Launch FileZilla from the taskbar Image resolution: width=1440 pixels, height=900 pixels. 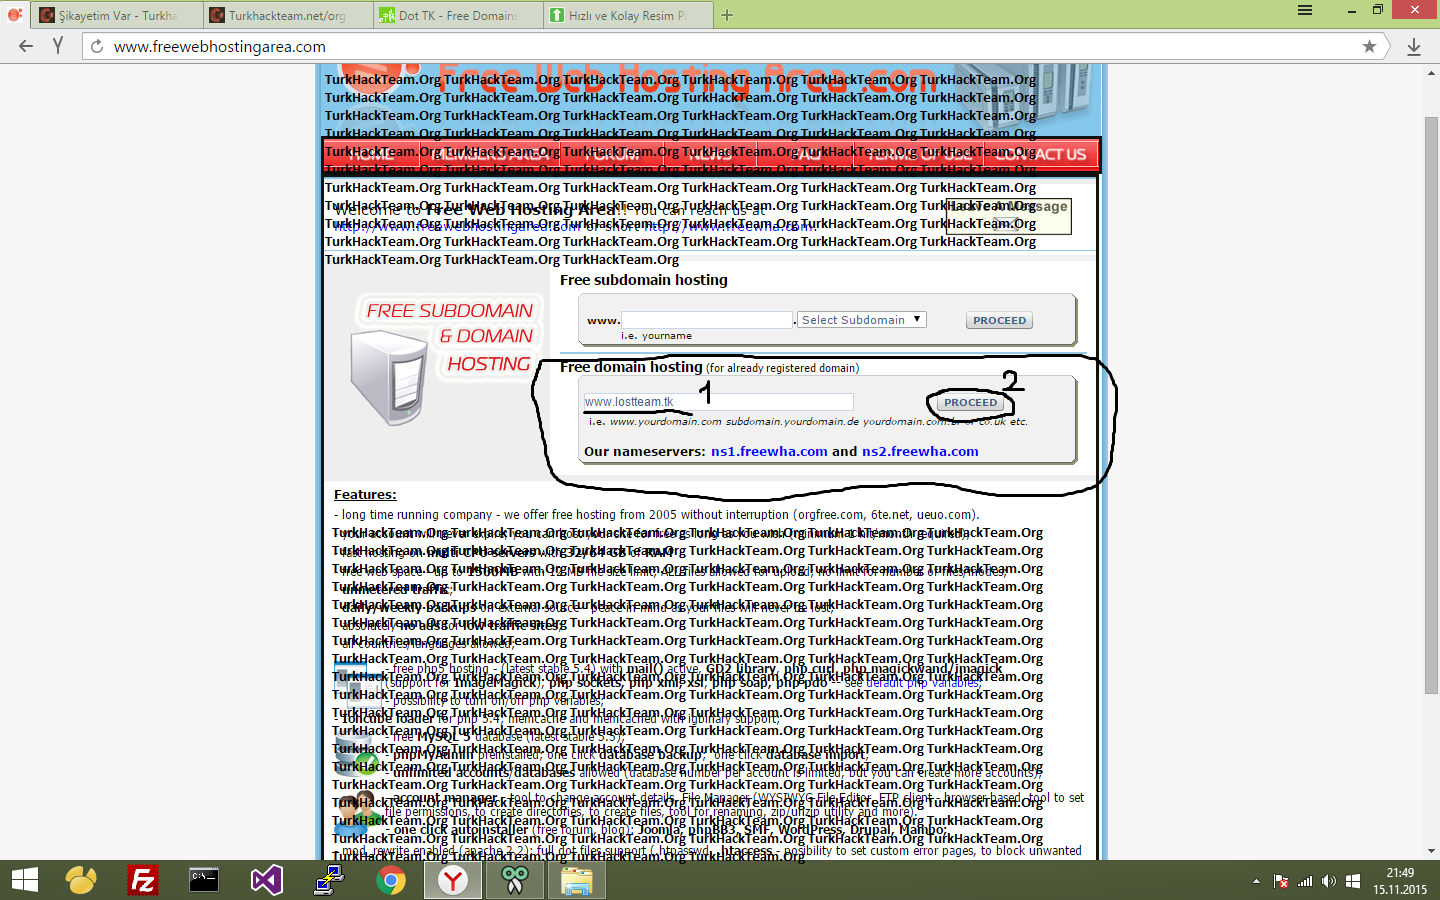point(143,880)
